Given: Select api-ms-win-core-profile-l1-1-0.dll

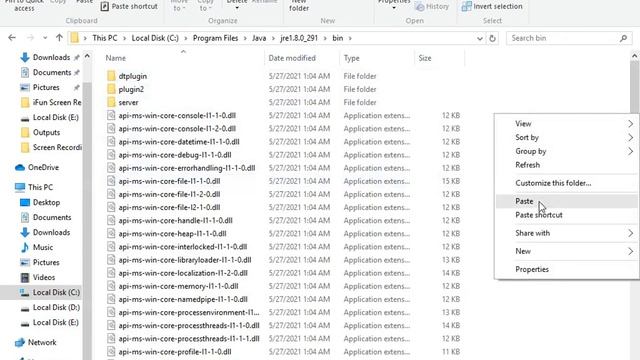Looking at the screenshot, I should [x=175, y=351].
